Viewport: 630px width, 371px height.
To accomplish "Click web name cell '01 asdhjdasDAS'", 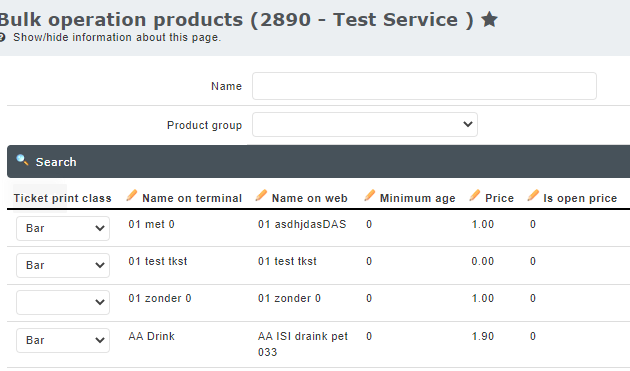I will (302, 224).
